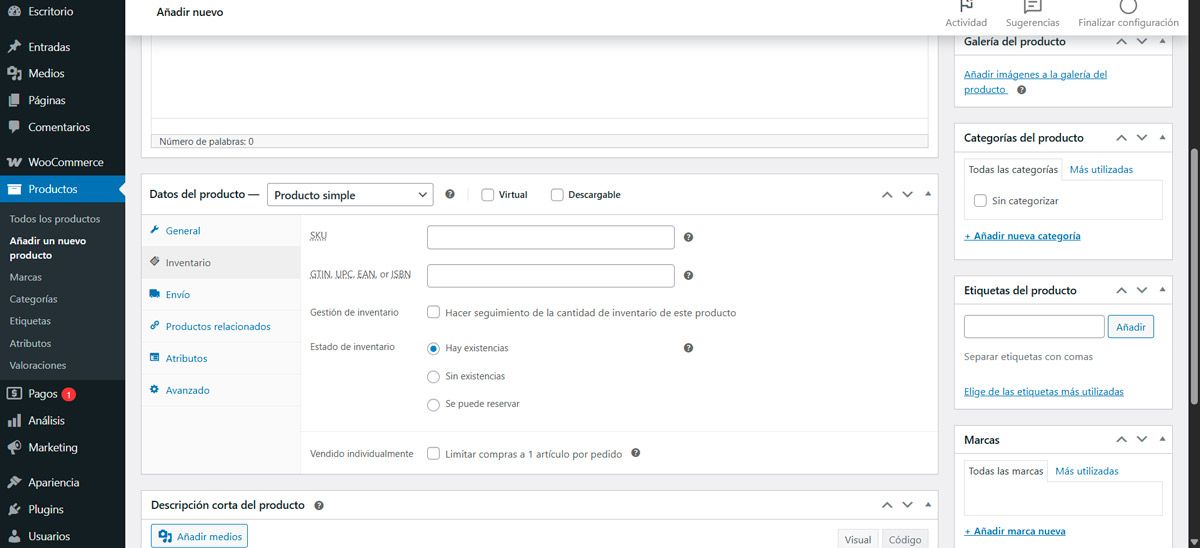Viewport: 1200px width, 548px height.
Task: Click Añadir nueva categoría link
Action: 1022,236
